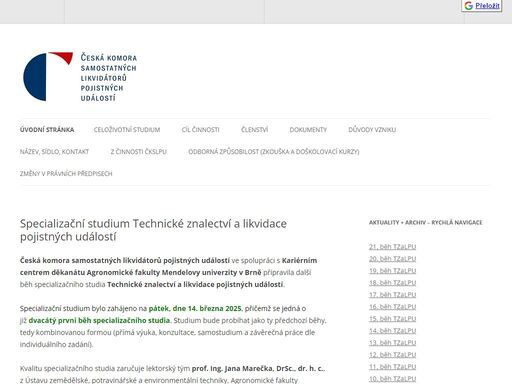Click green text 'pátek, dne 14. března 2025'
The width and height of the screenshot is (512, 384).
[195, 308]
